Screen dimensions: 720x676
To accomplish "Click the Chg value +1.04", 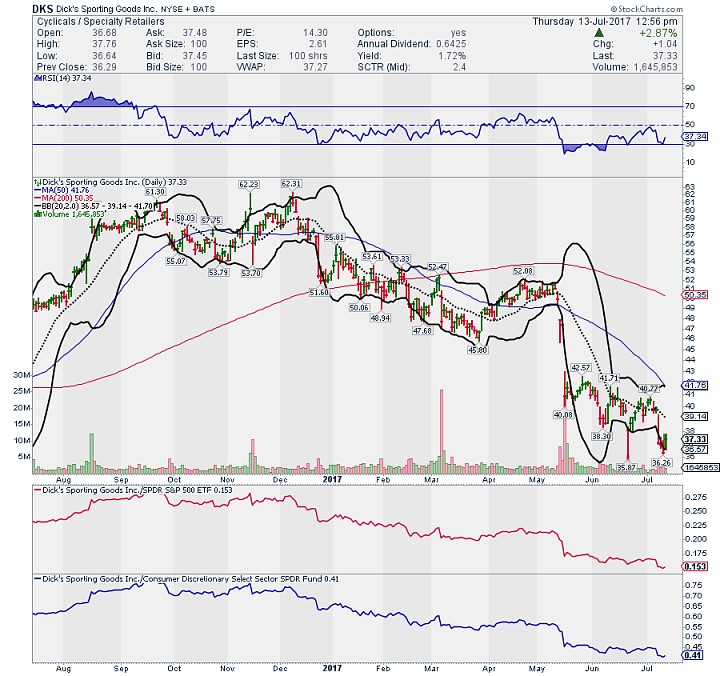I will tap(665, 44).
